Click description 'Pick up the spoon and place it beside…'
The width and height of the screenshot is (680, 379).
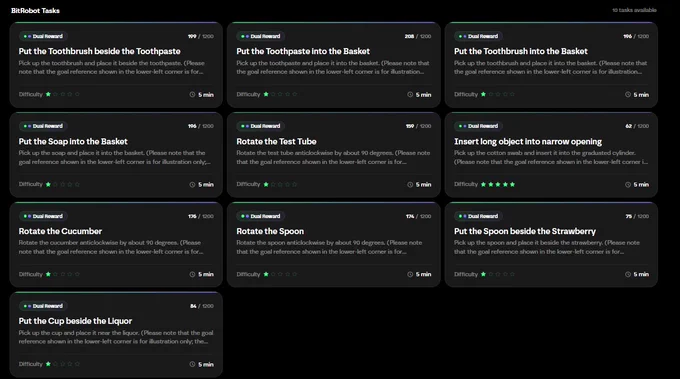(547, 247)
